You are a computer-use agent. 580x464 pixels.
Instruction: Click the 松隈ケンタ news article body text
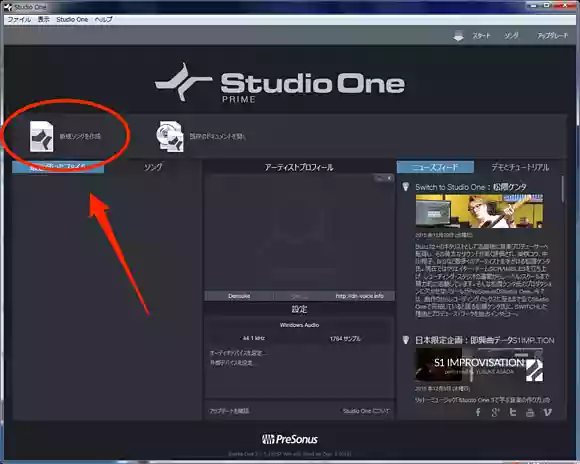(x=482, y=280)
